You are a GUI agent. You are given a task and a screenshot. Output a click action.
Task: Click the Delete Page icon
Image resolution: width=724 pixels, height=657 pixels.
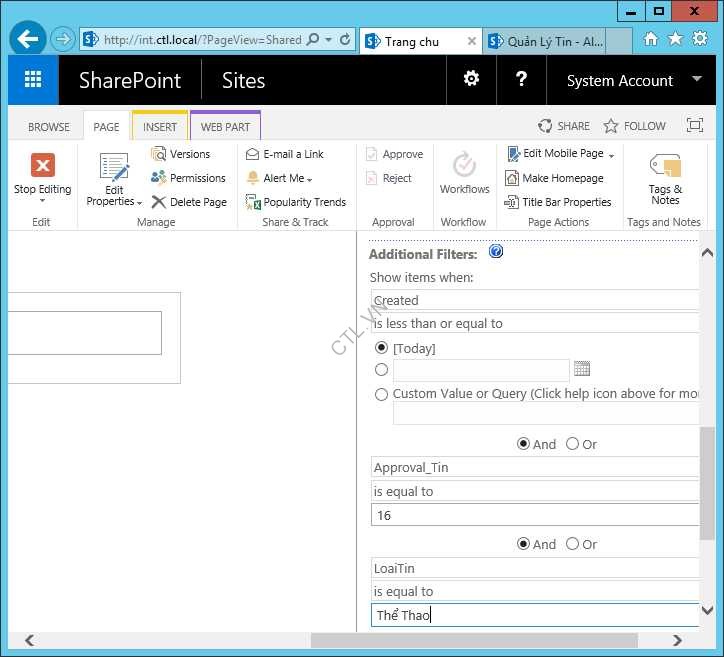pos(159,202)
